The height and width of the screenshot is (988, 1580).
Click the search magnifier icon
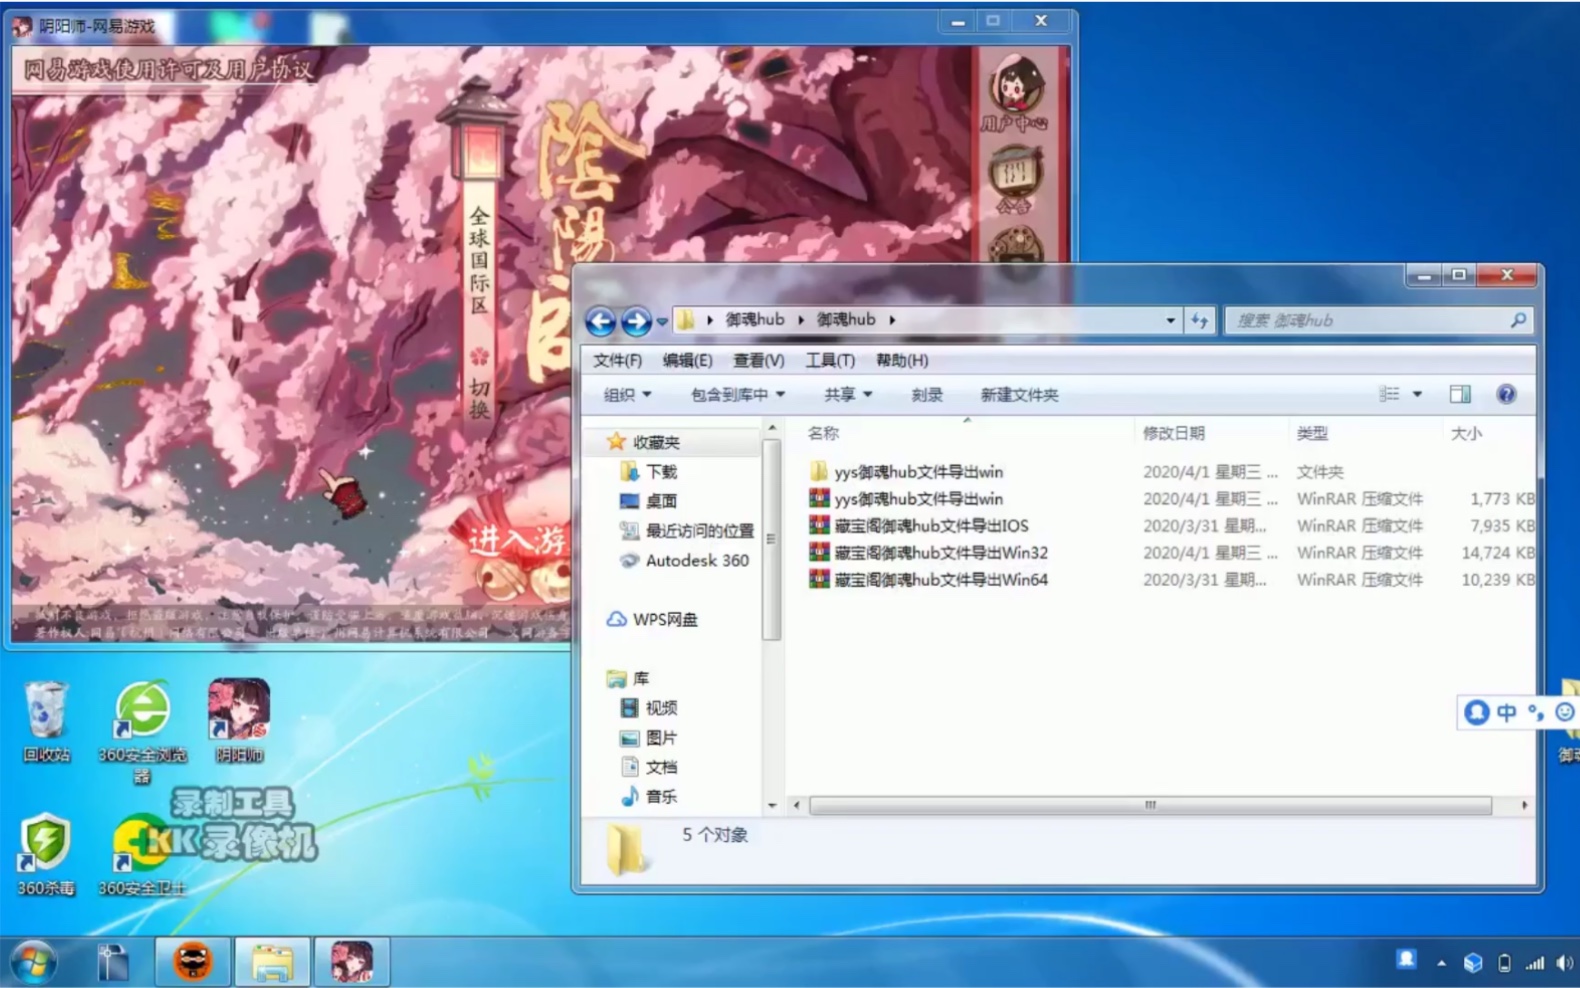(x=1518, y=320)
